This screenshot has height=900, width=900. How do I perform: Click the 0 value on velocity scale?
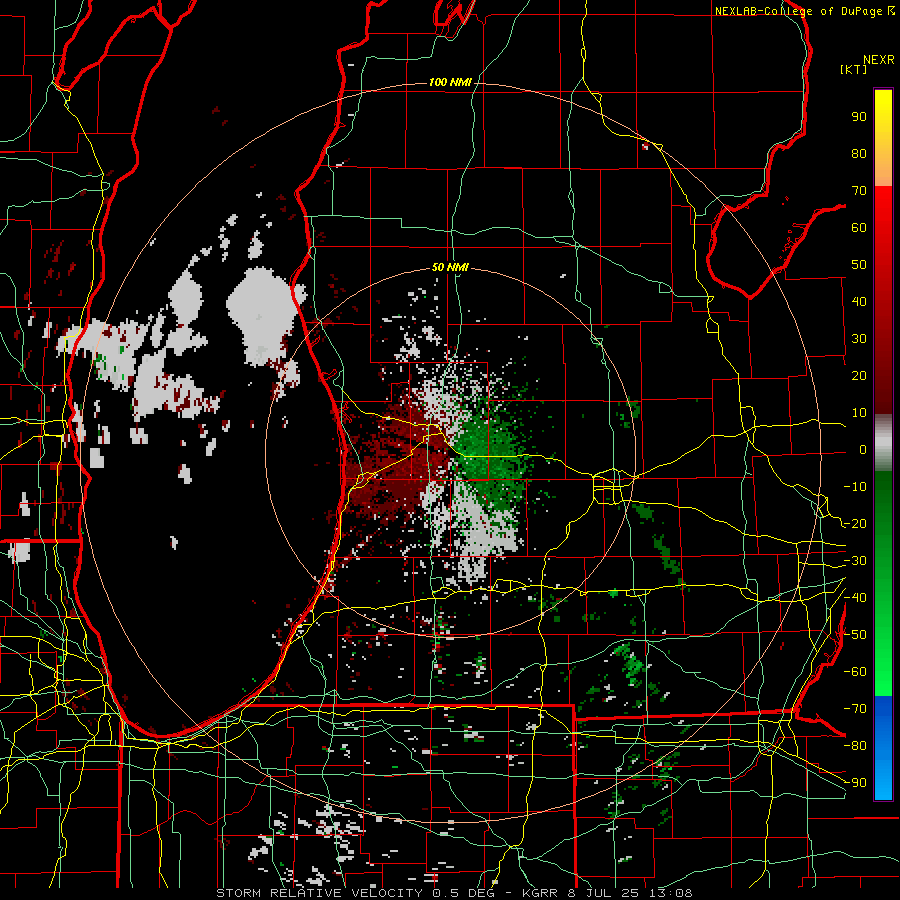click(x=863, y=450)
